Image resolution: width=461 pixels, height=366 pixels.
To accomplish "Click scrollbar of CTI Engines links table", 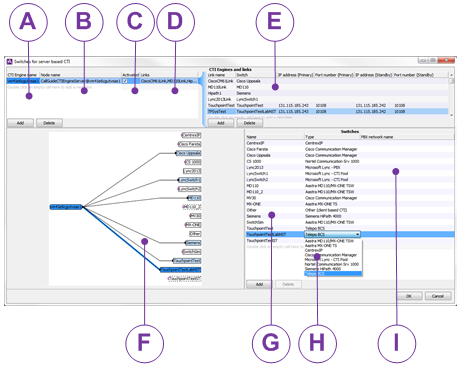I will (452, 95).
